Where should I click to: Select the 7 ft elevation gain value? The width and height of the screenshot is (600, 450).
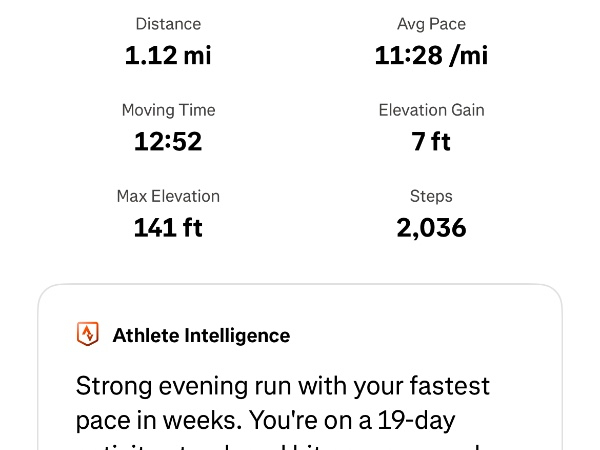point(431,141)
